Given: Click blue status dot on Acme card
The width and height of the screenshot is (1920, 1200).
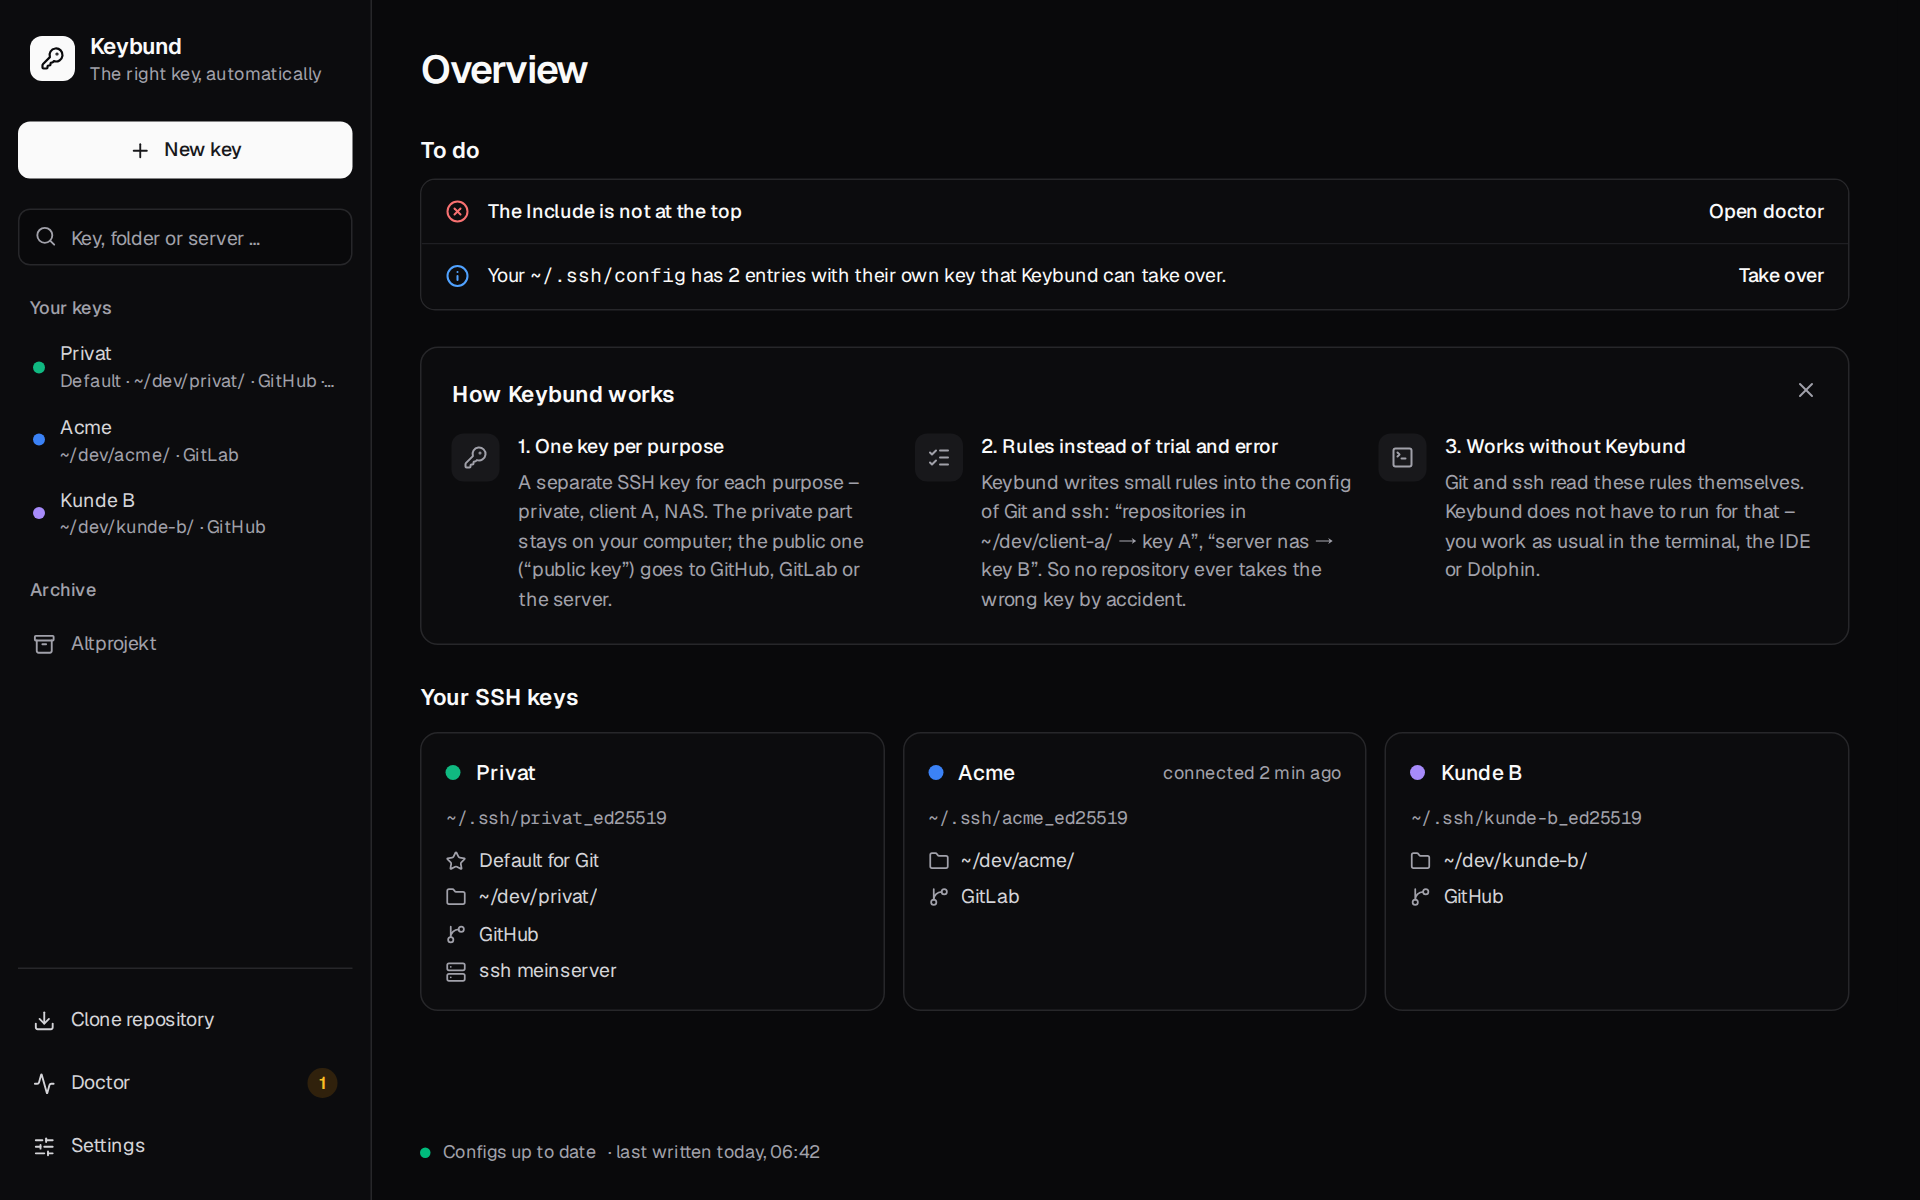Looking at the screenshot, I should click(936, 773).
